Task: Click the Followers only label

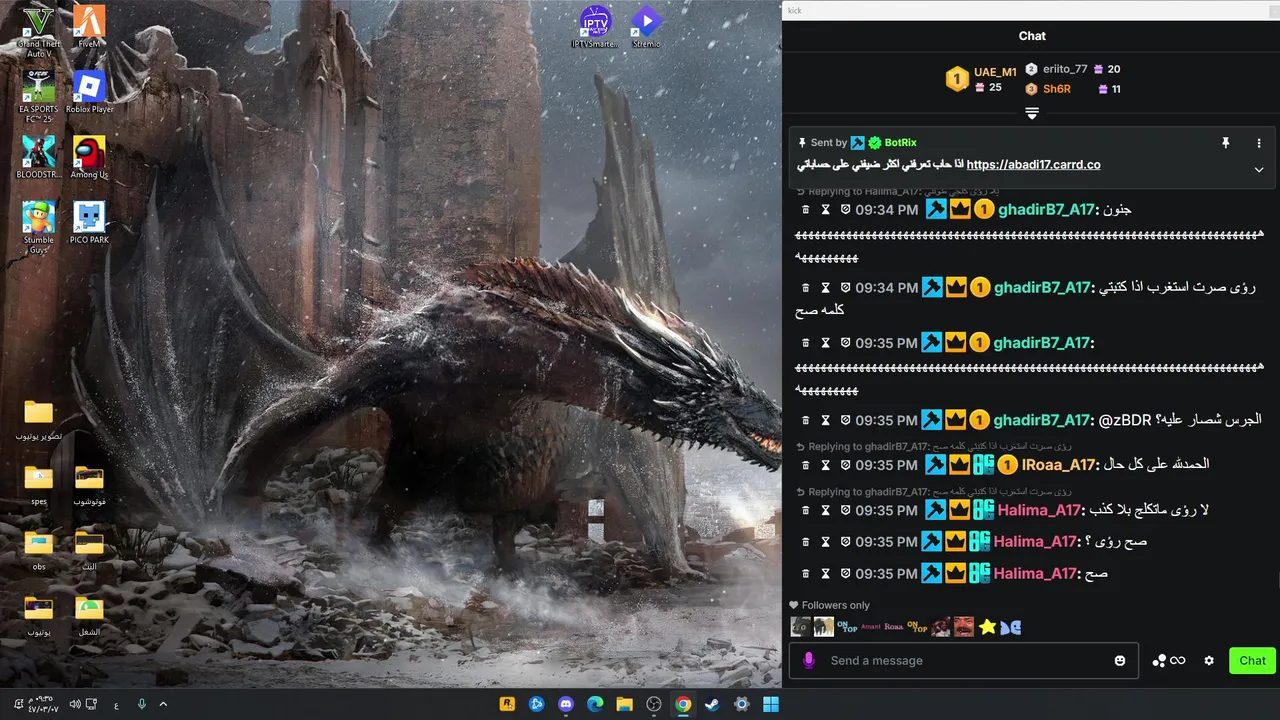Action: click(x=836, y=605)
